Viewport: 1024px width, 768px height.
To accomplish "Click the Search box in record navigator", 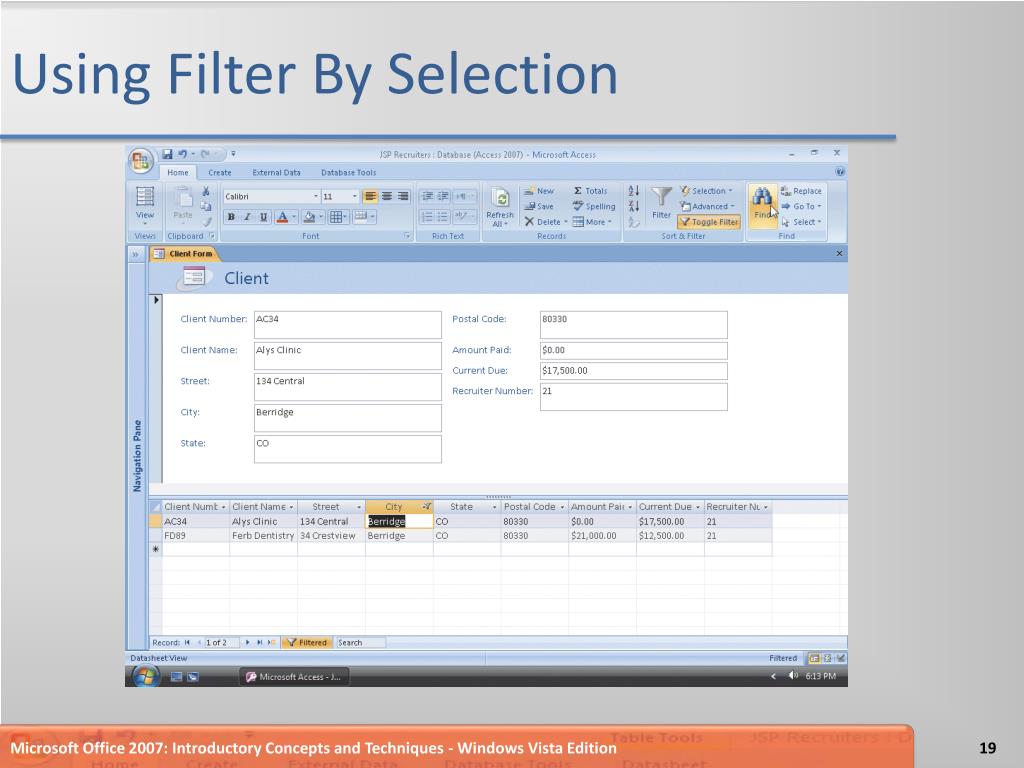I will pyautogui.click(x=360, y=643).
